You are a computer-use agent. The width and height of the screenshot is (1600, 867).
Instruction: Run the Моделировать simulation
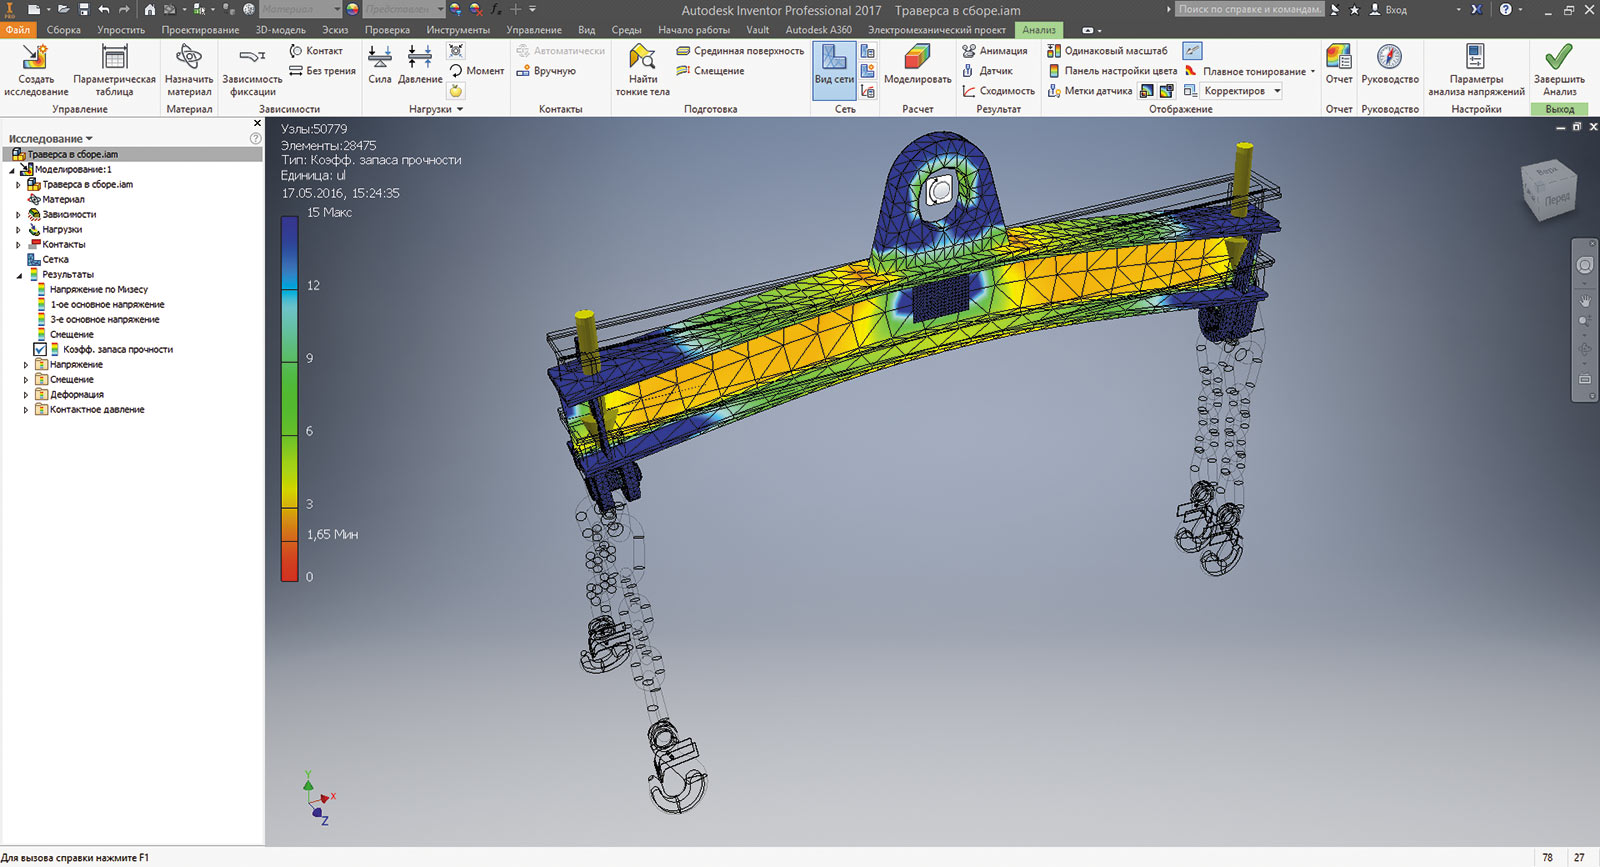pyautogui.click(x=918, y=65)
